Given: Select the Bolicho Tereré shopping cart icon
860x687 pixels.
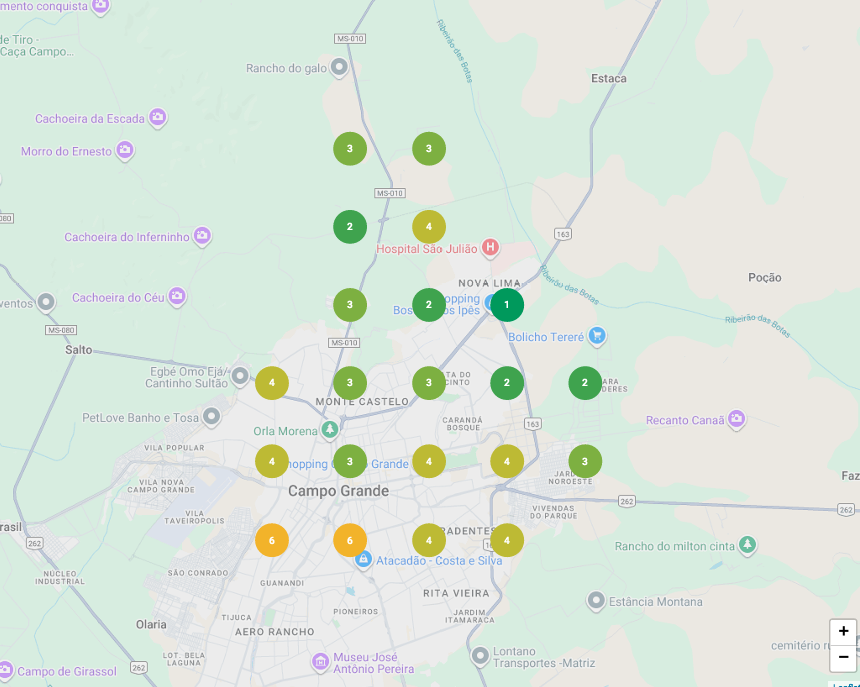Looking at the screenshot, I should (597, 336).
